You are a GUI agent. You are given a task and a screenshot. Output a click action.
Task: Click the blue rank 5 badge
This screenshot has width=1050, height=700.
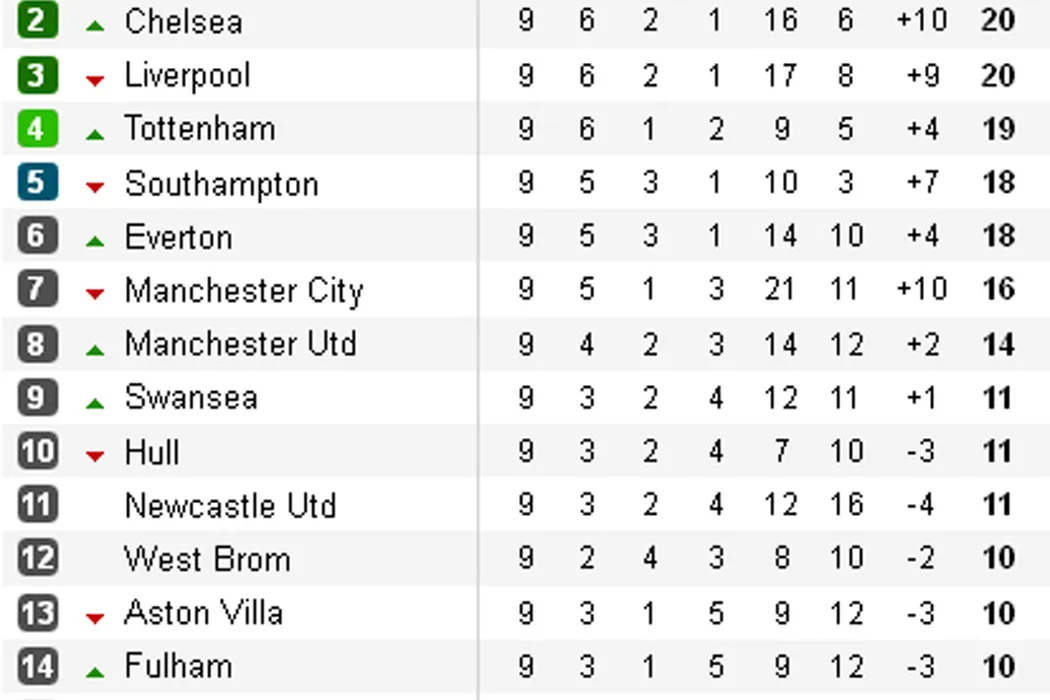37,183
